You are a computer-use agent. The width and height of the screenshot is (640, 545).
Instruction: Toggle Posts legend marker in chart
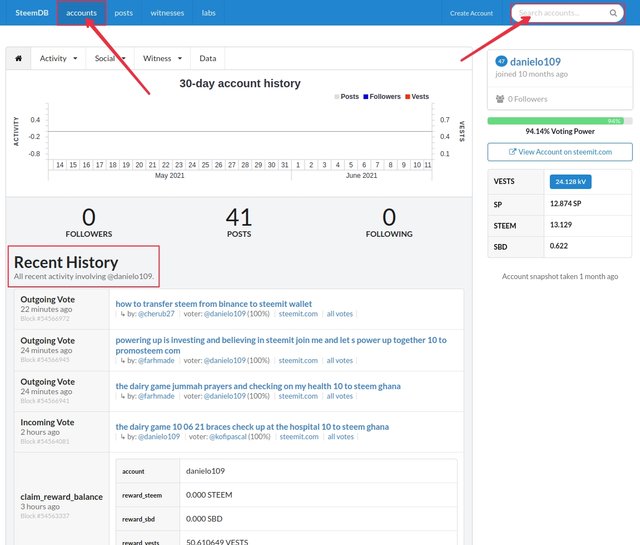coord(337,97)
